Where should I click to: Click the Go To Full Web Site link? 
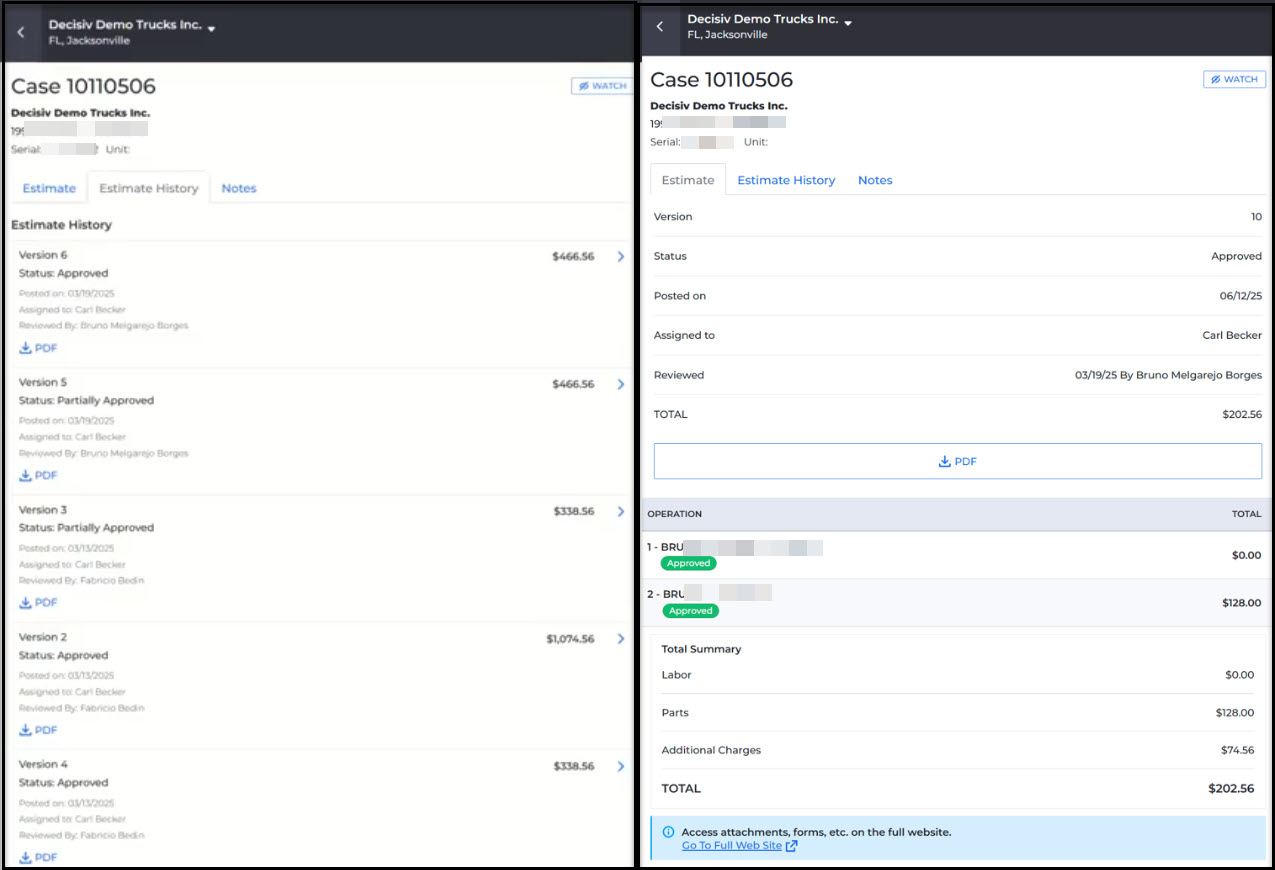(x=732, y=845)
